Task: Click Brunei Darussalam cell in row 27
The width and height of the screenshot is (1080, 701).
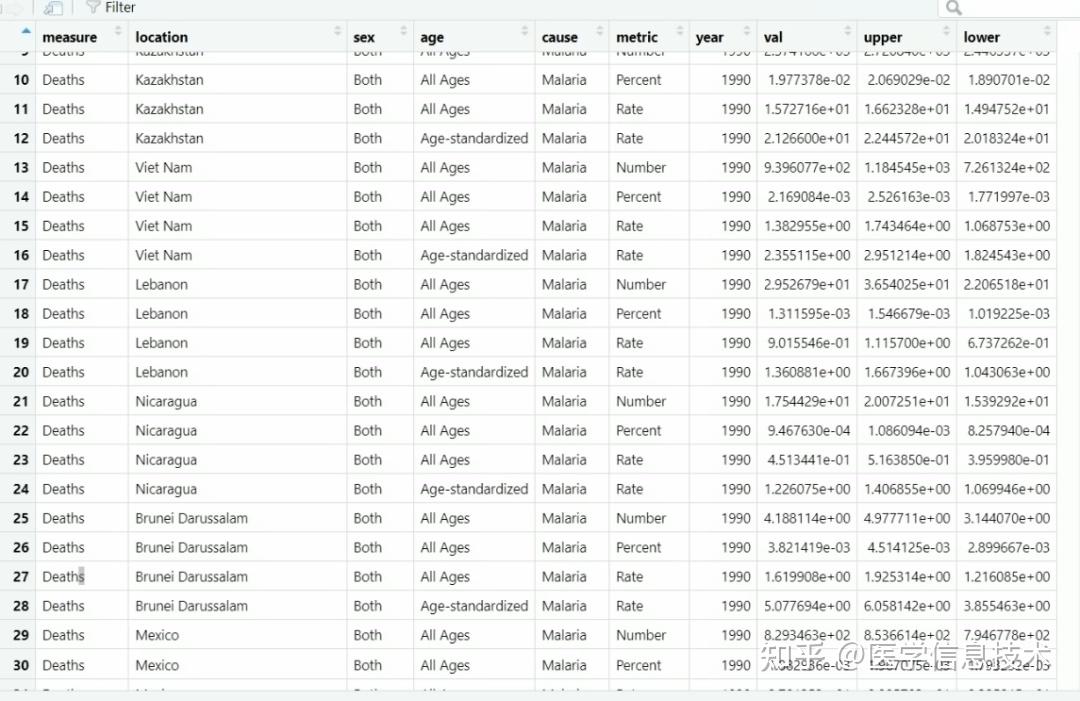Action: 191,577
